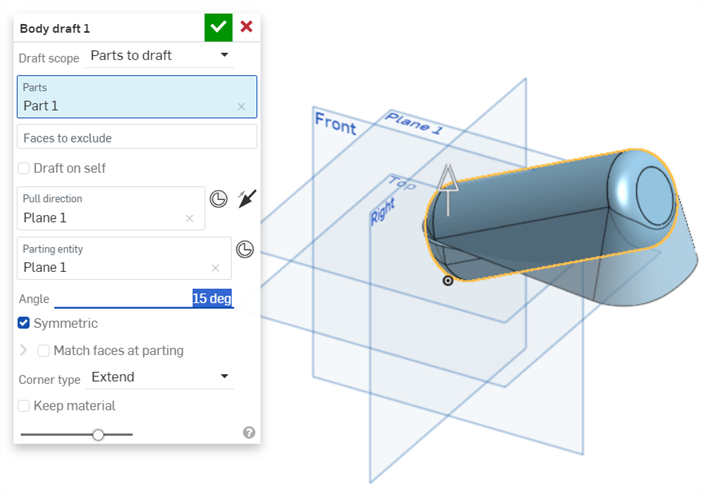The image size is (704, 495).
Task: Click the circular end face of part
Action: pos(655,196)
